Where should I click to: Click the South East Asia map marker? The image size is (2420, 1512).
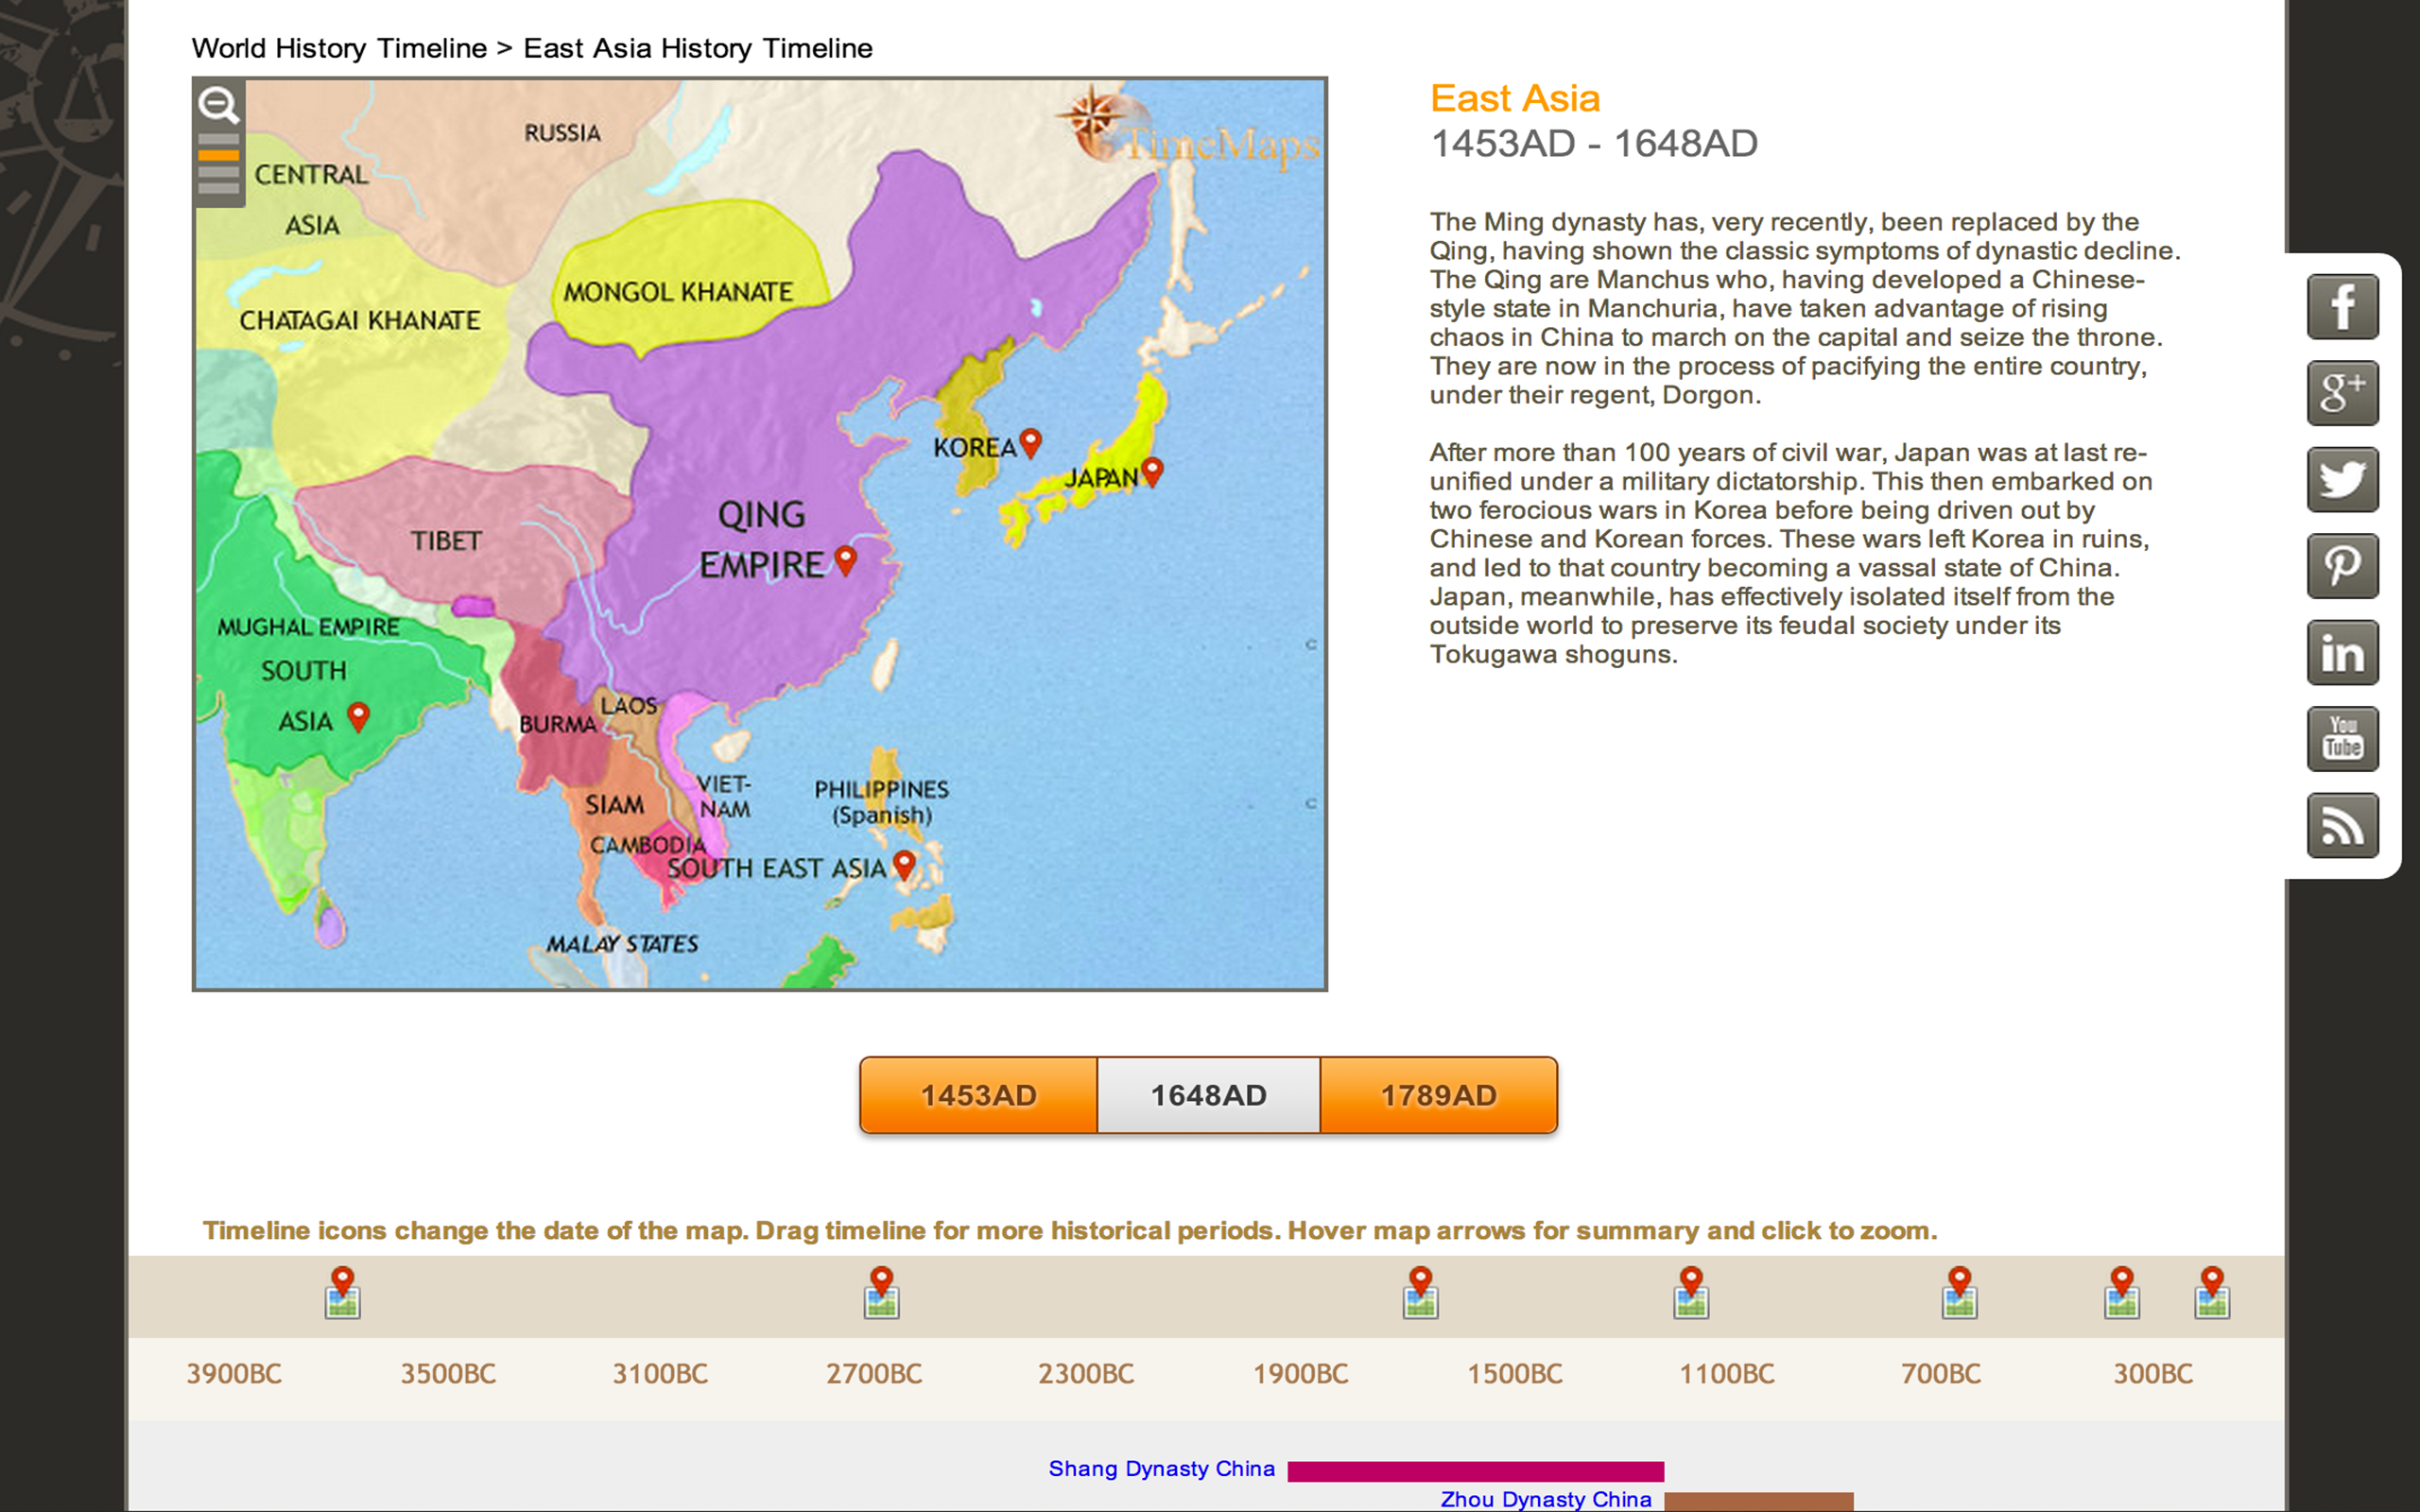tap(903, 865)
